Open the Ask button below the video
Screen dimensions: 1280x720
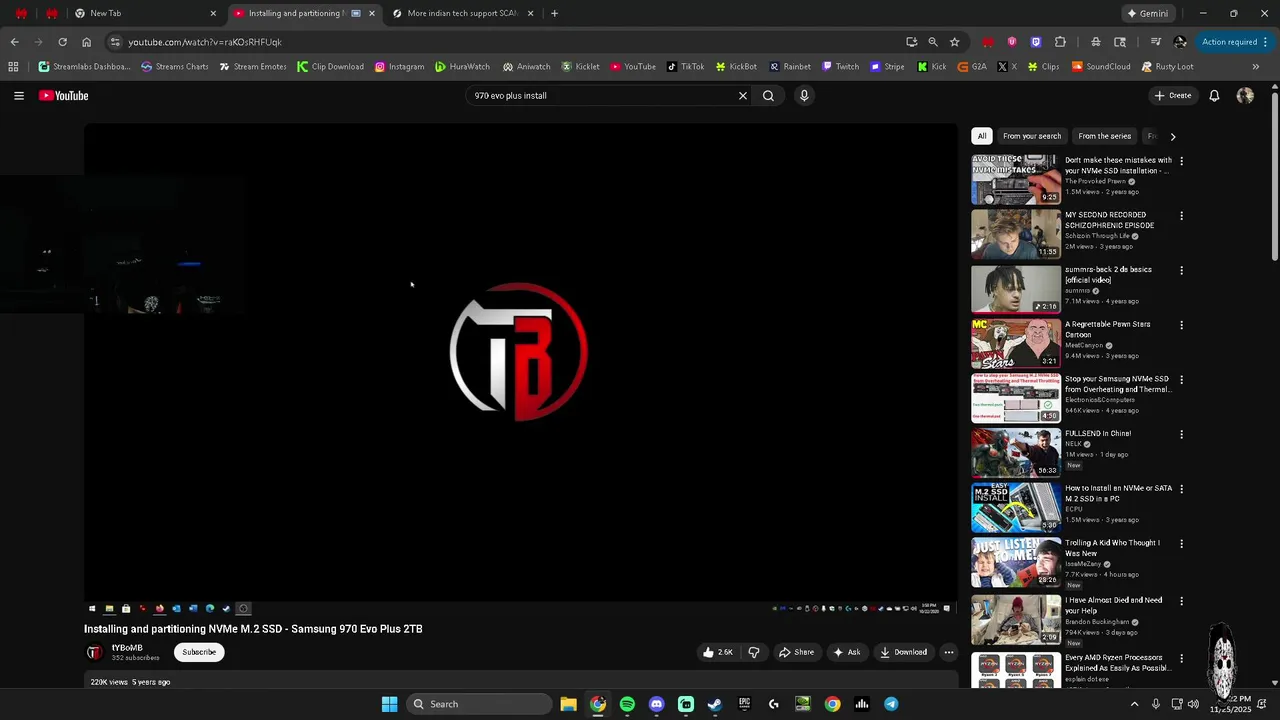847,652
